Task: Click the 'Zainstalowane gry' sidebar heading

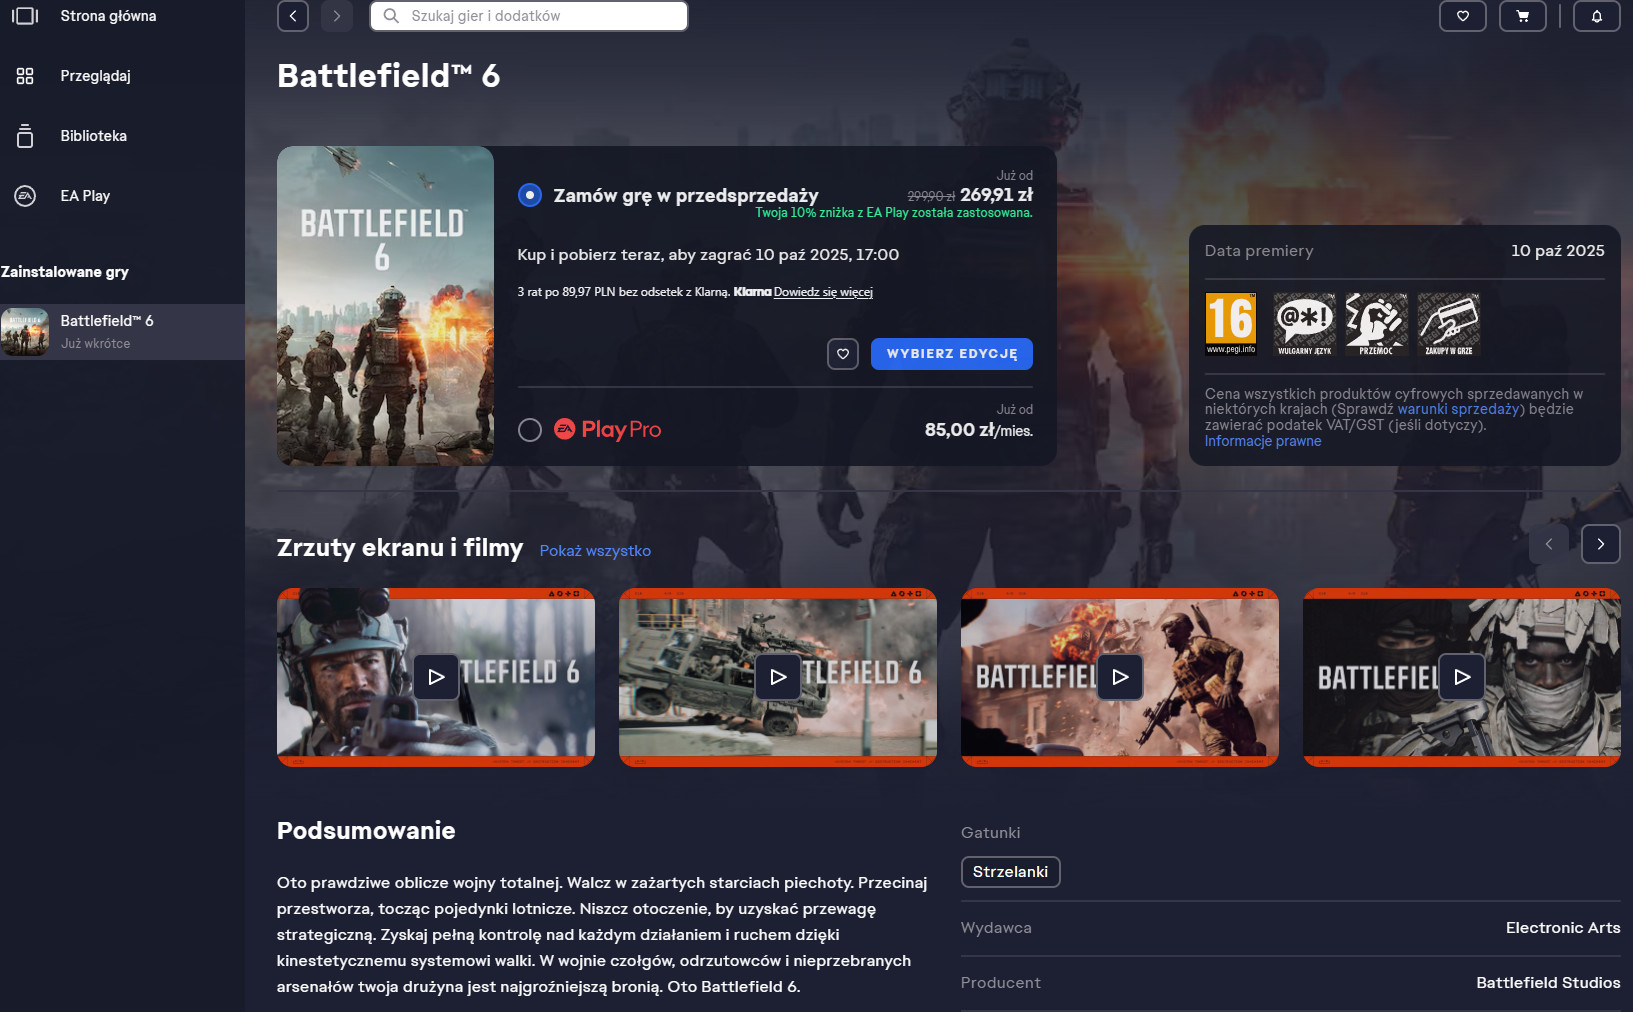Action: pos(65,272)
